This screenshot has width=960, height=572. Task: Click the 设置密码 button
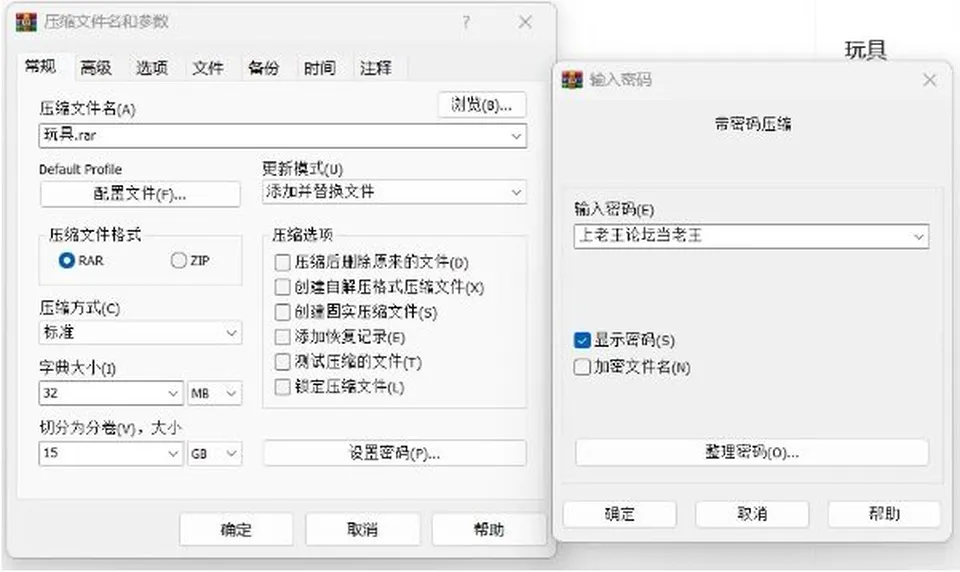point(394,453)
